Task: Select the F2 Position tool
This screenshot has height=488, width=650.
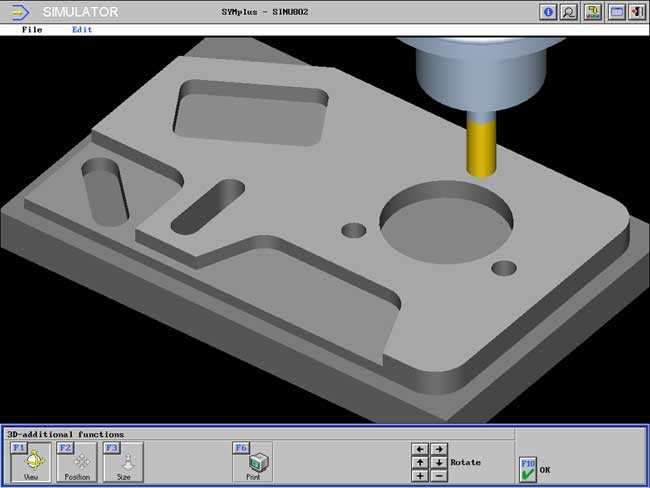Action: (77, 462)
